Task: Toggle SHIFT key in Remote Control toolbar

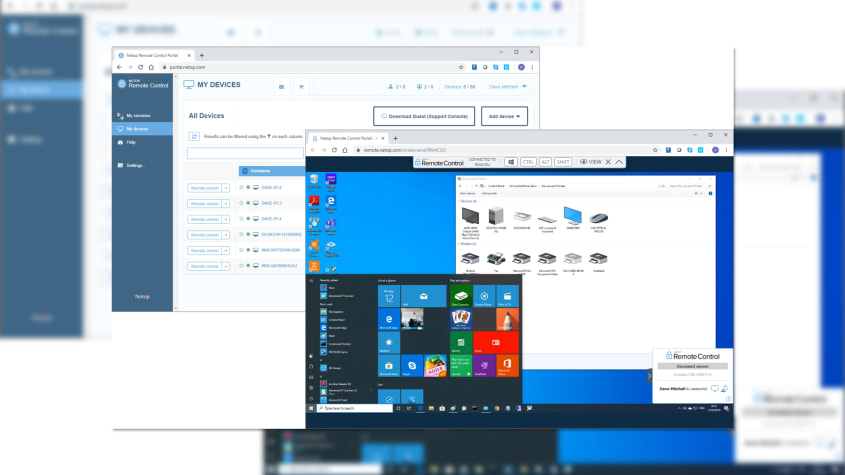Action: (x=563, y=162)
